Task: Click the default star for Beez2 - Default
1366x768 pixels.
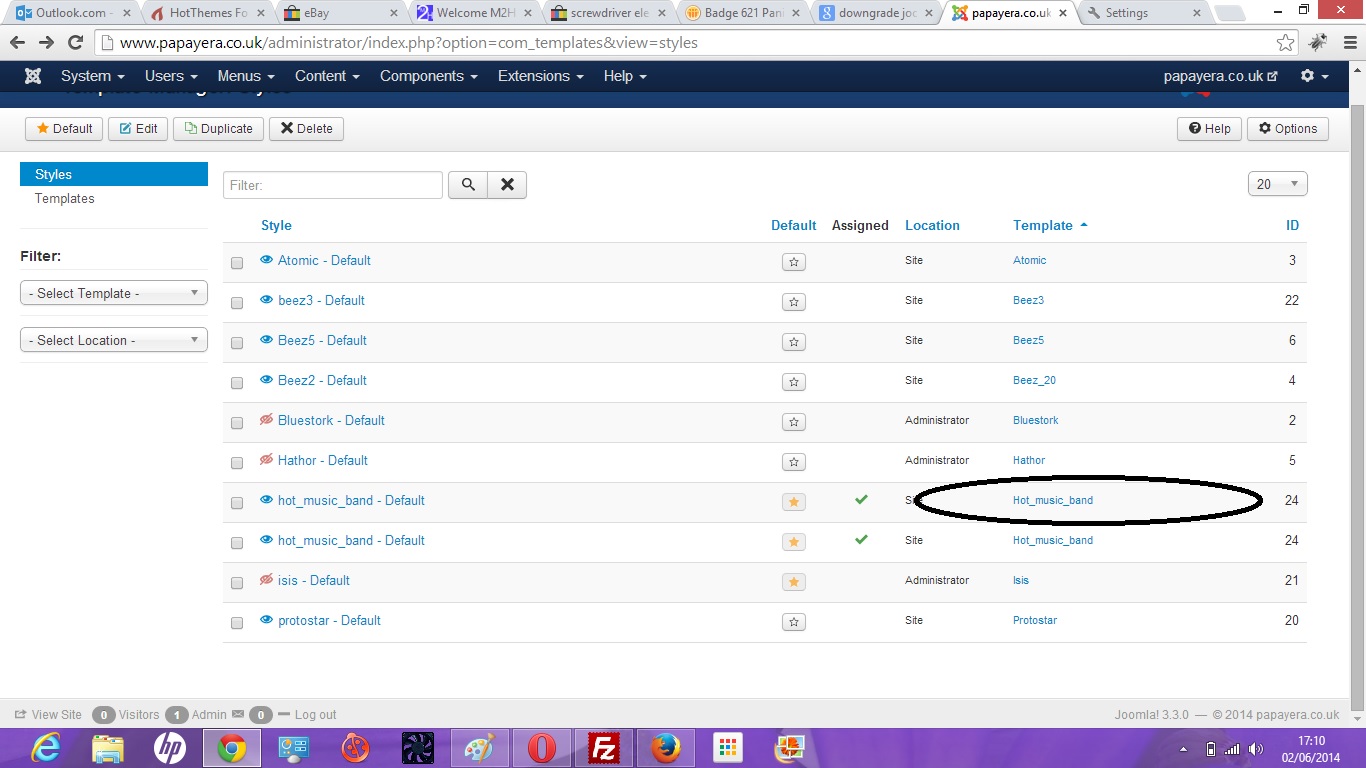Action: [x=794, y=382]
